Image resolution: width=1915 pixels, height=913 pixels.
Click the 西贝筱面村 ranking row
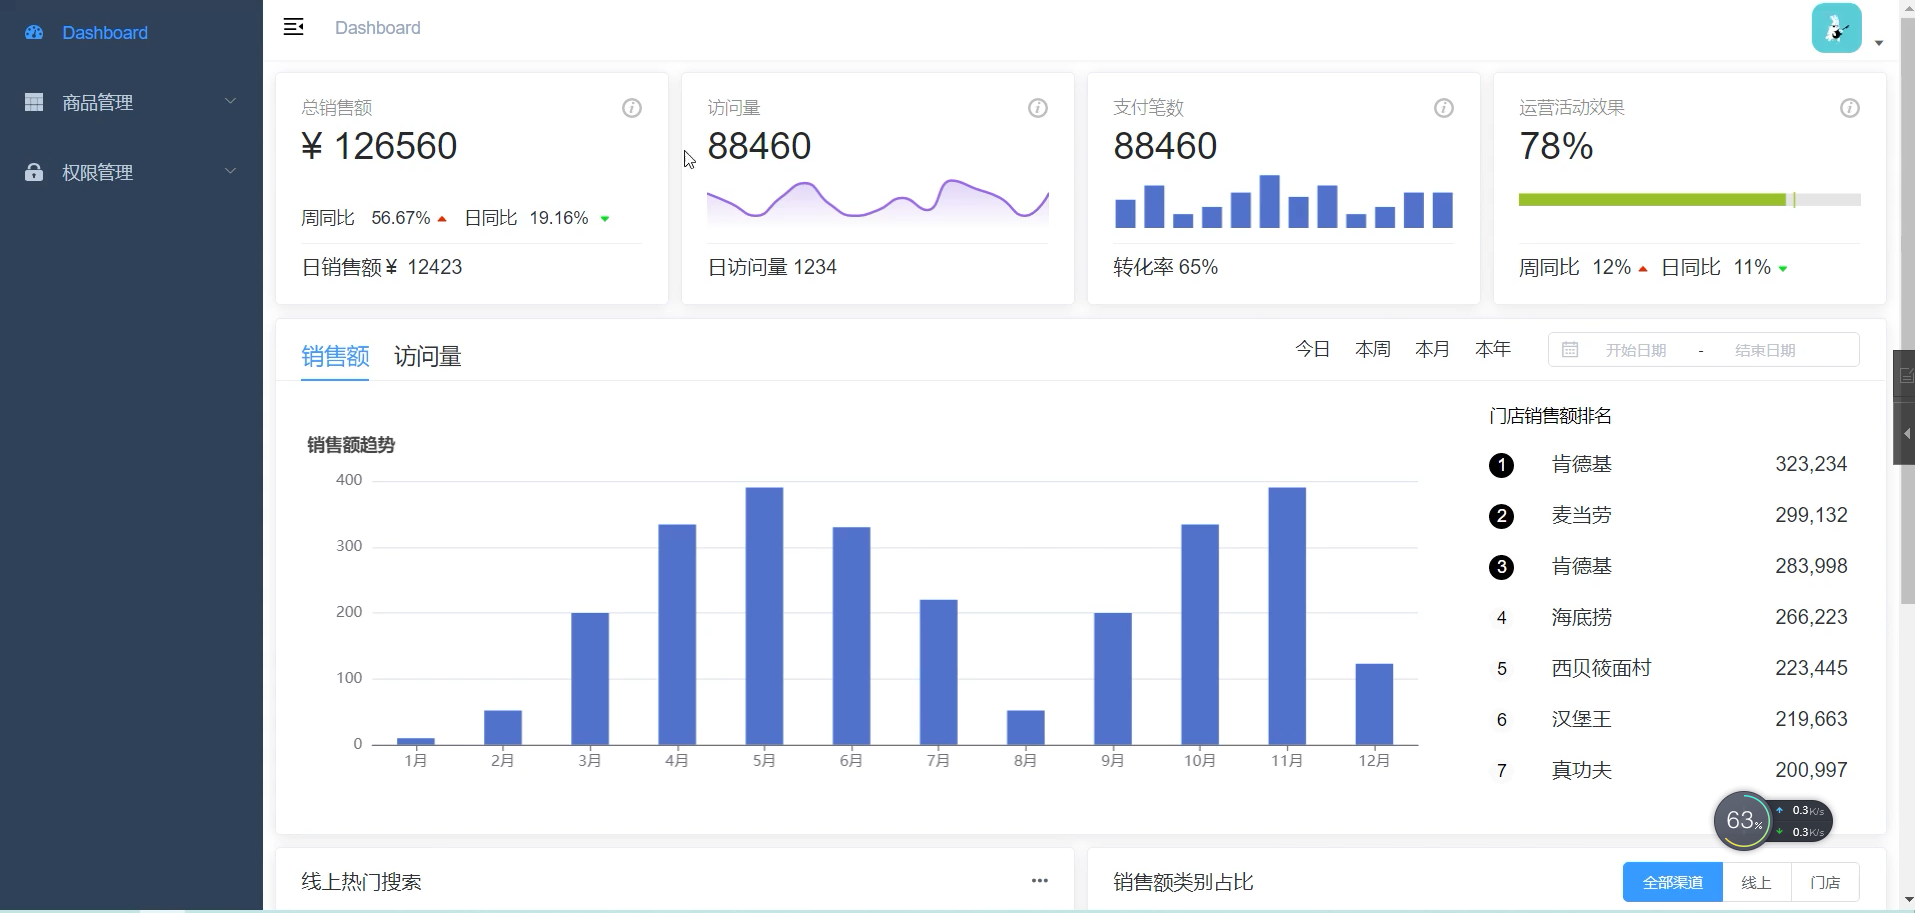(x=1668, y=668)
